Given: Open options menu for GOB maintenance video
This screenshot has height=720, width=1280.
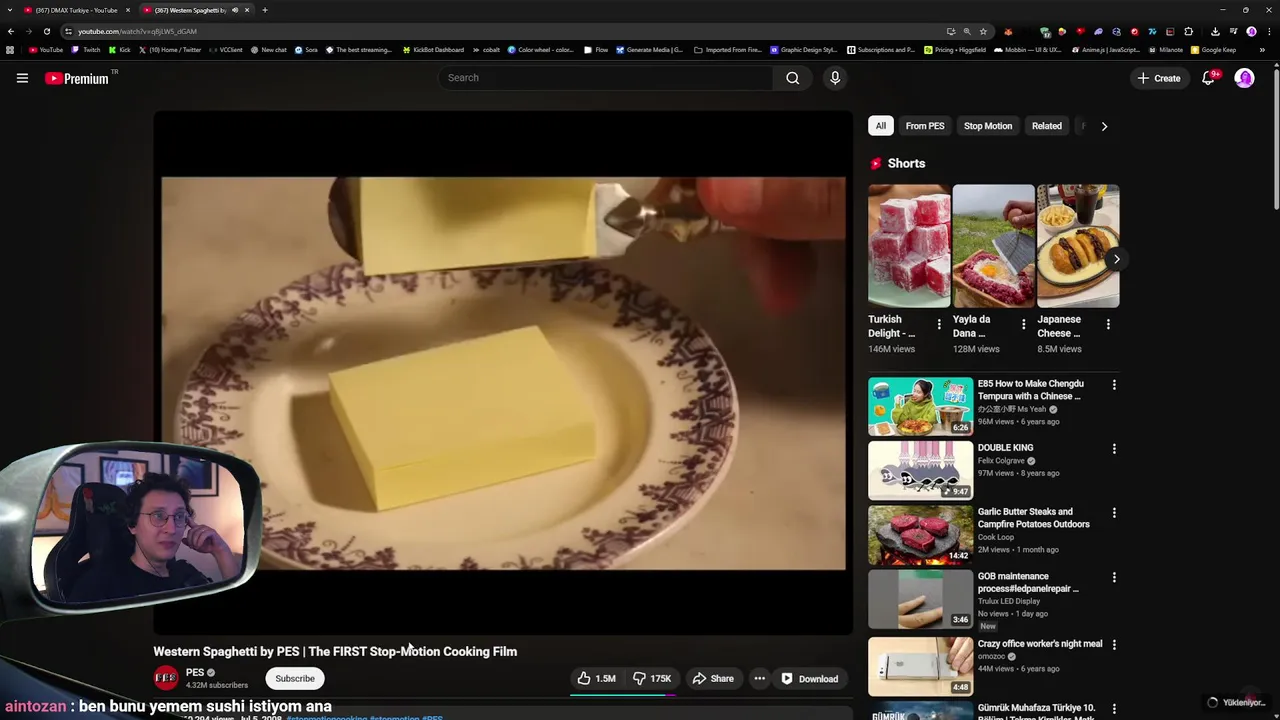Looking at the screenshot, I should (1114, 577).
